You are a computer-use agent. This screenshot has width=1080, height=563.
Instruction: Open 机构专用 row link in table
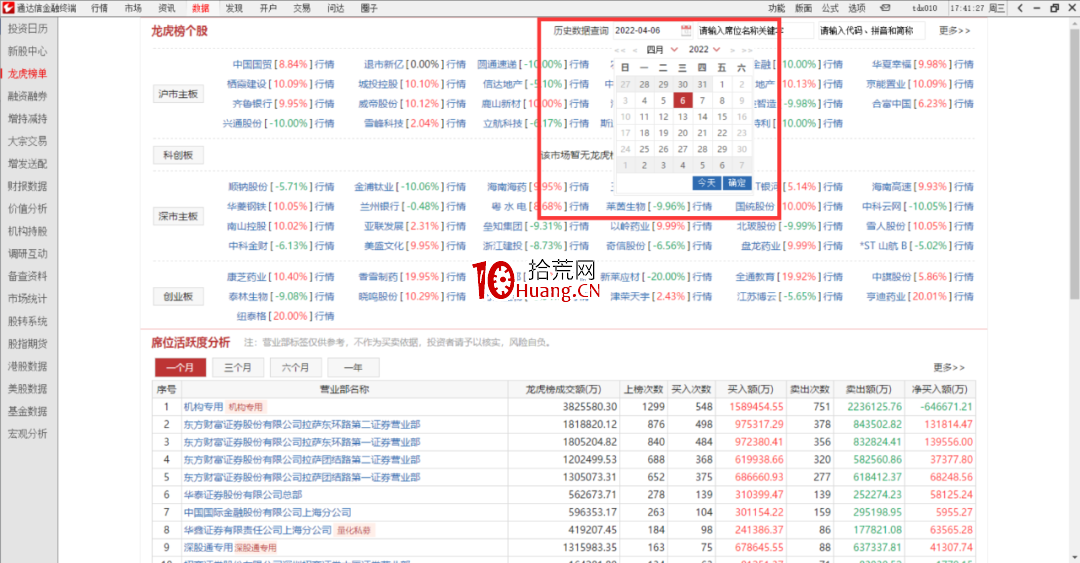(x=203, y=407)
